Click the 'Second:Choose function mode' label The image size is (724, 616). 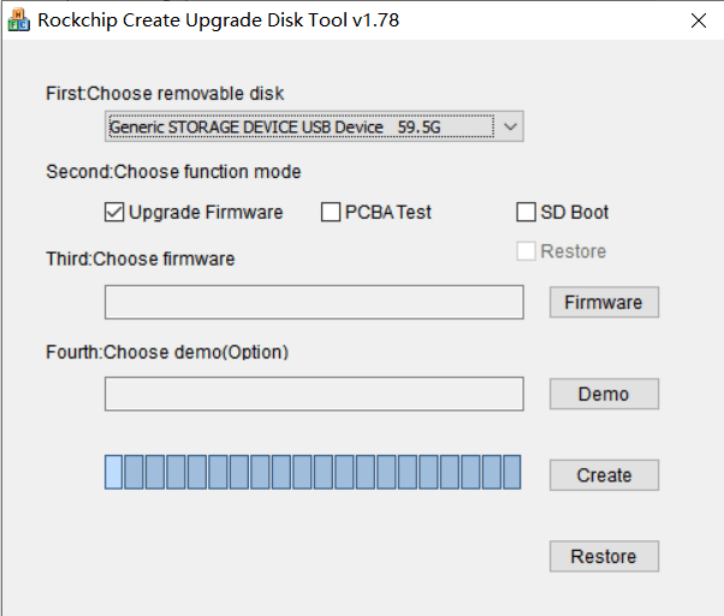[173, 171]
